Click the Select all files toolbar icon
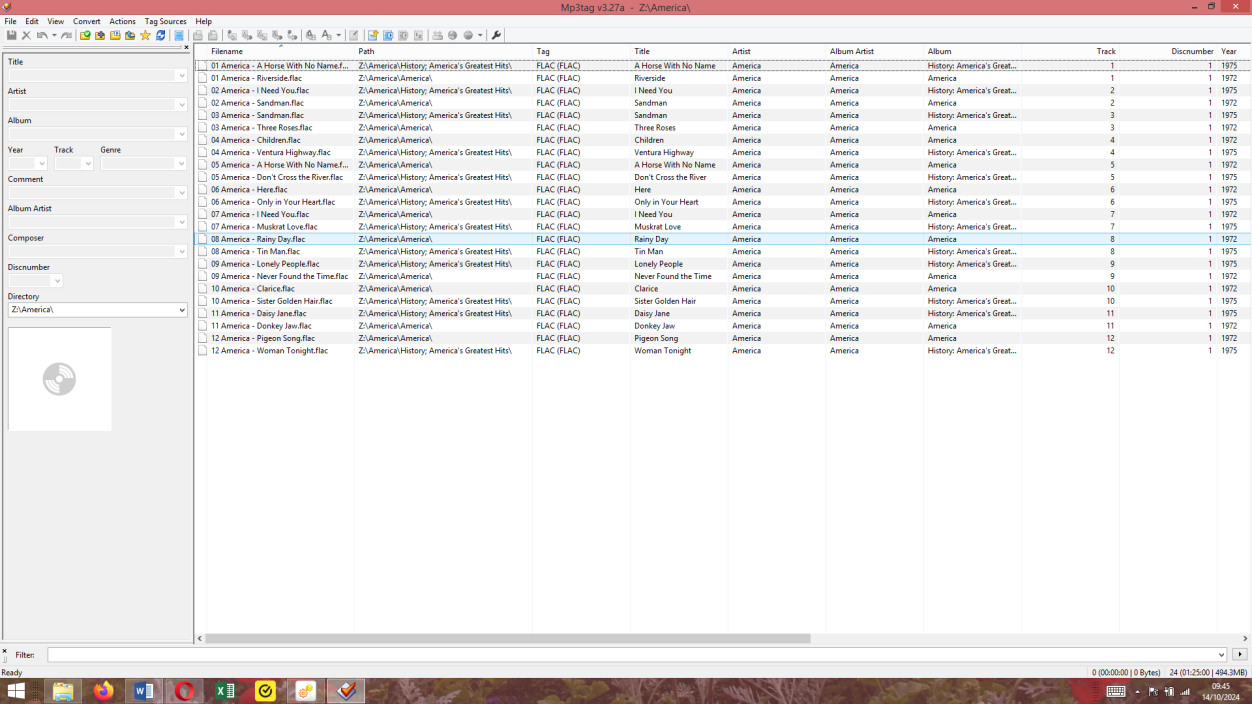The width and height of the screenshot is (1252, 704). tap(179, 35)
